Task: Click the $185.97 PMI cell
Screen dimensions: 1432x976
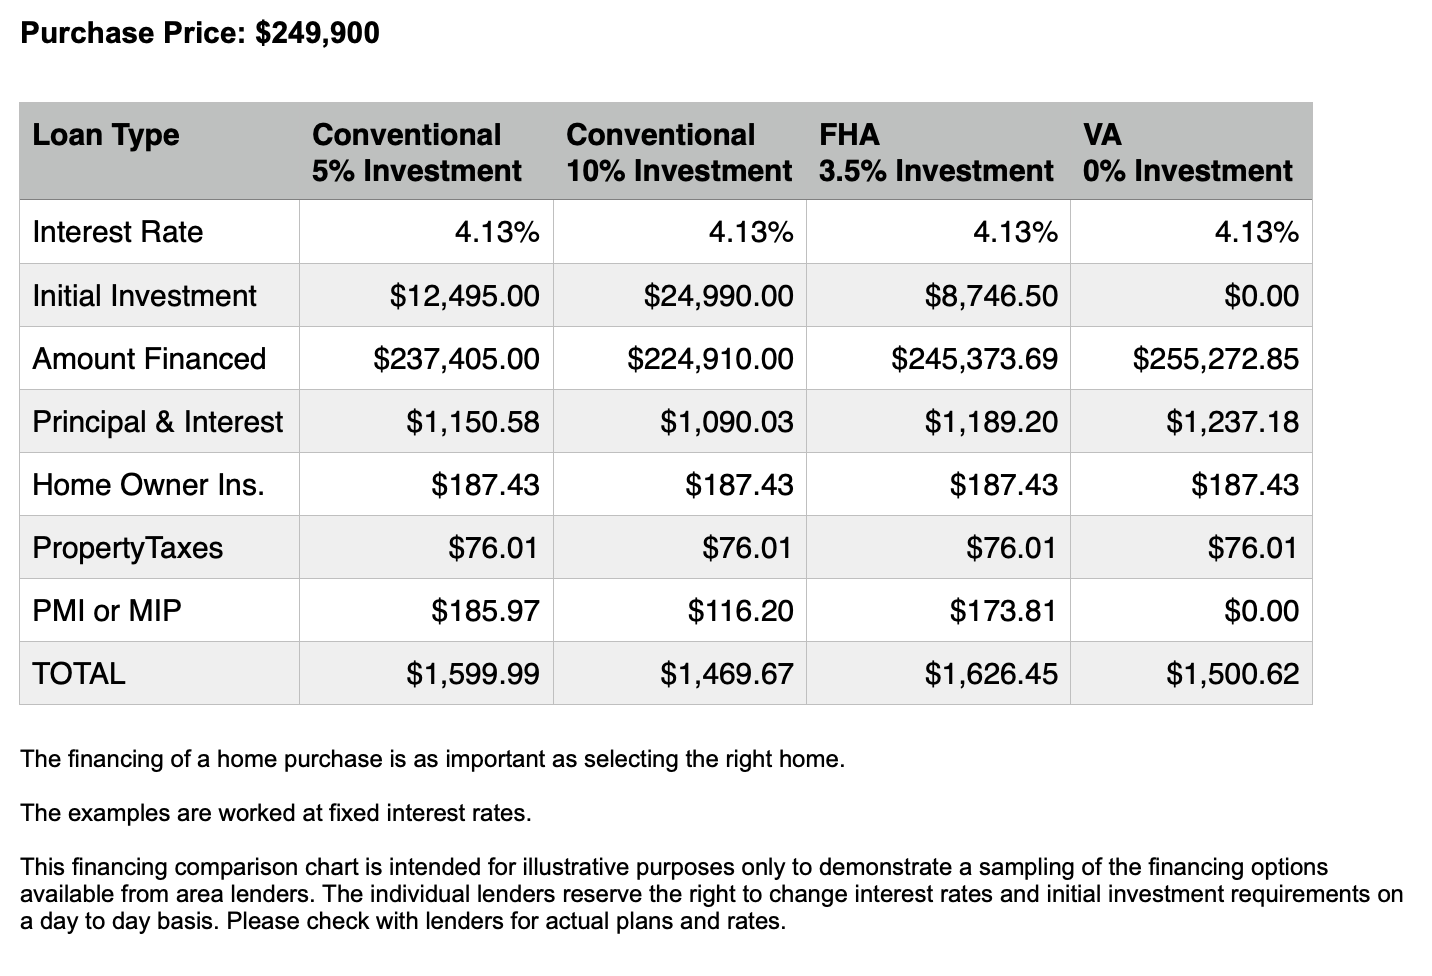Action: [426, 610]
